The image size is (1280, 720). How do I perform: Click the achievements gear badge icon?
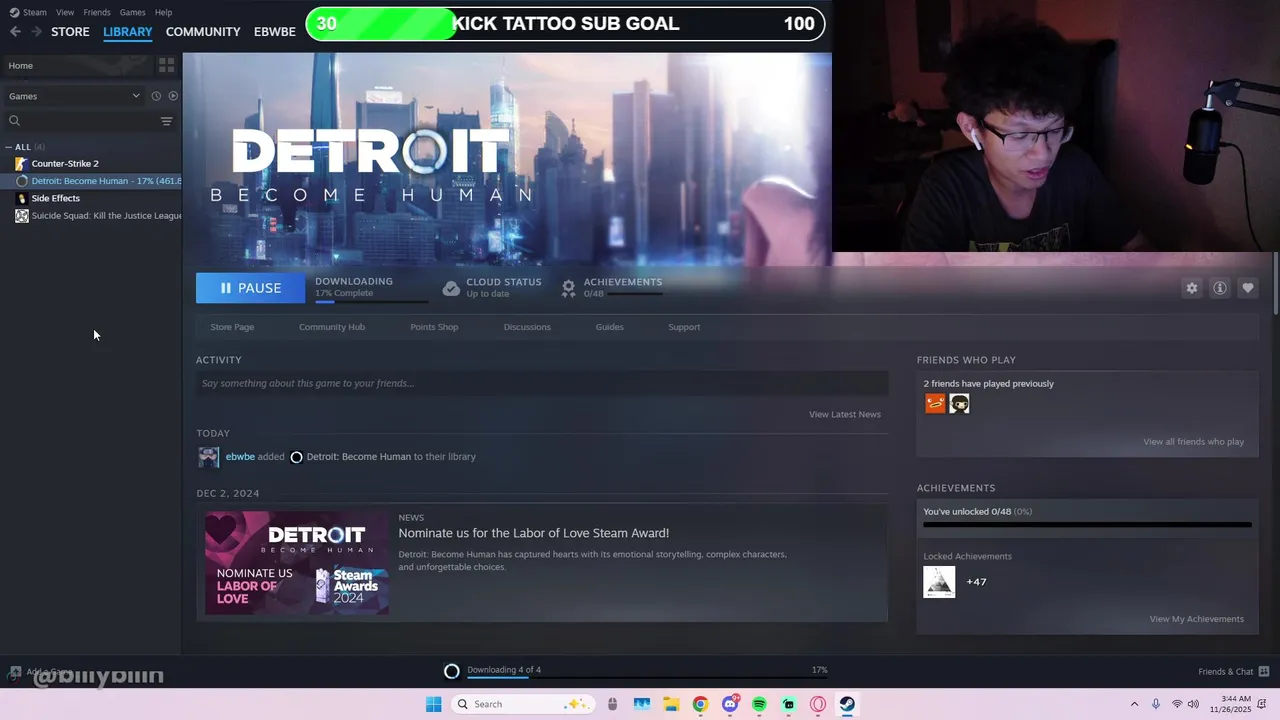point(568,288)
